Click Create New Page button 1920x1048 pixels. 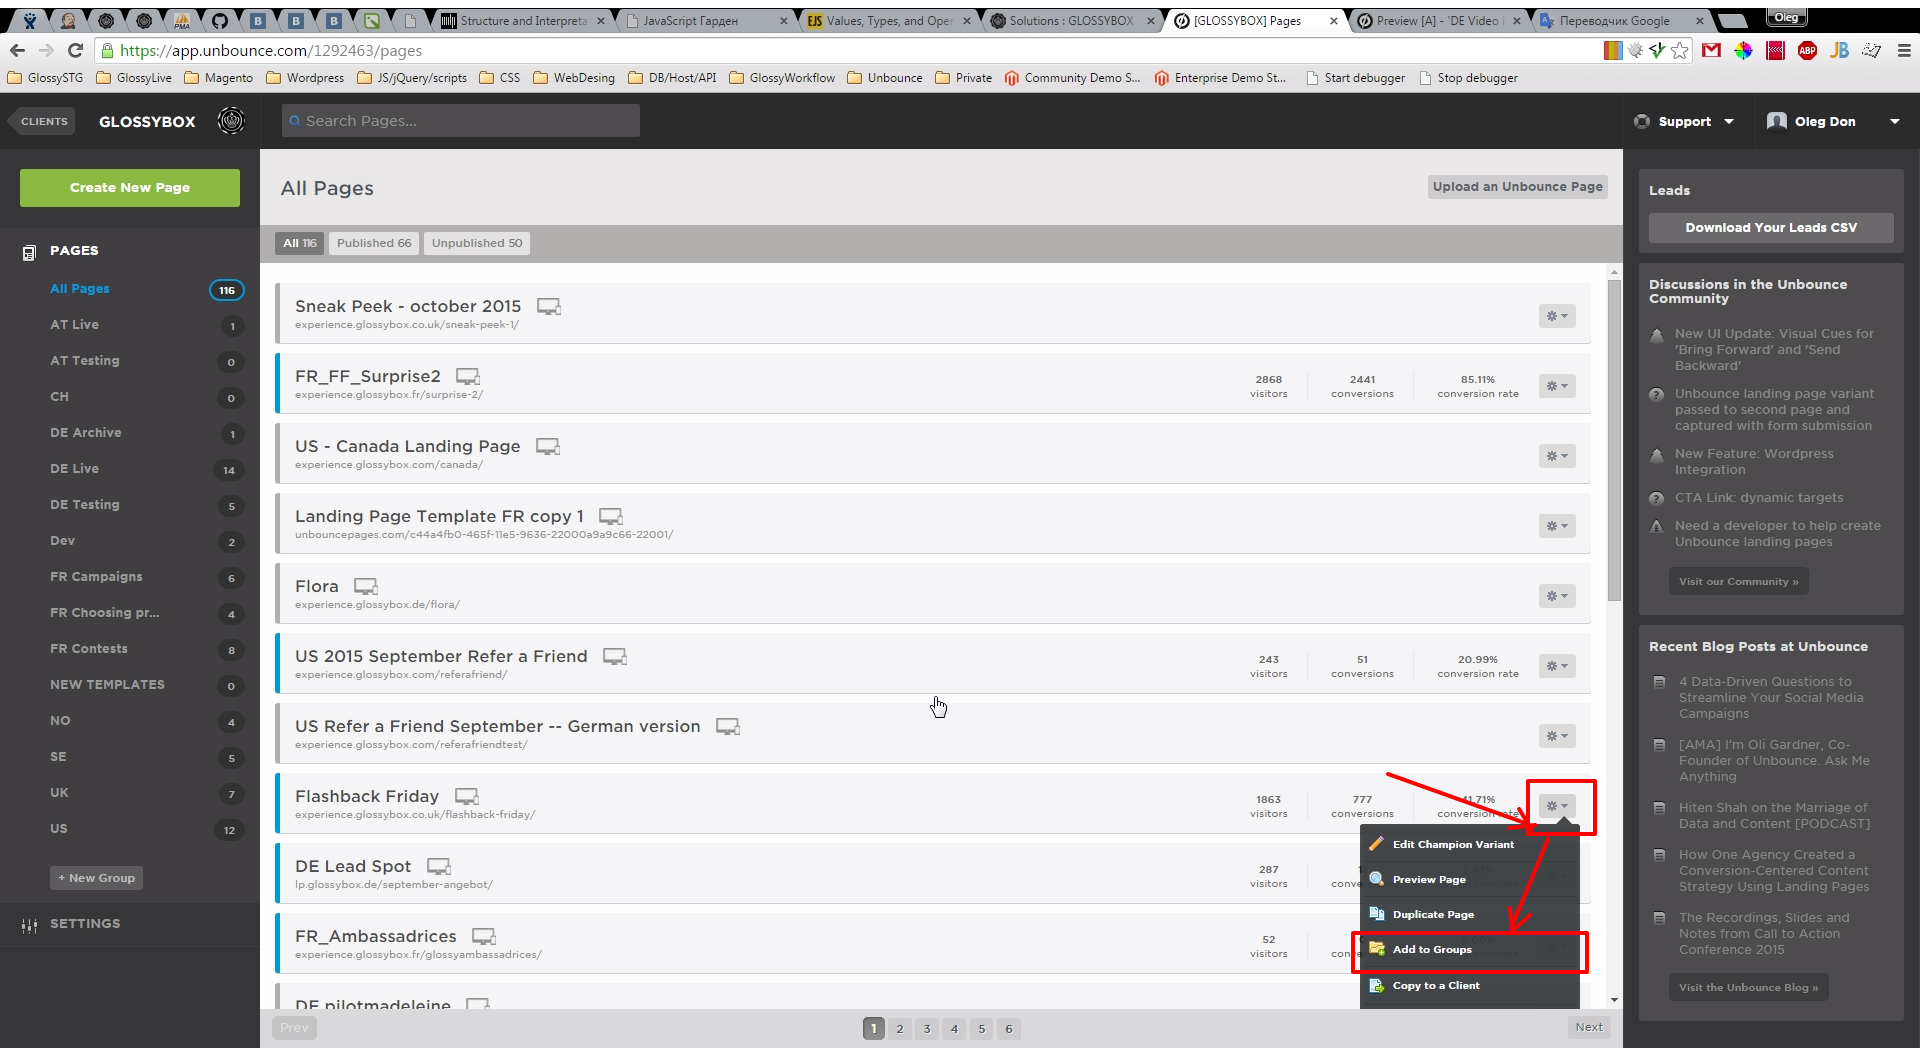[x=130, y=187]
